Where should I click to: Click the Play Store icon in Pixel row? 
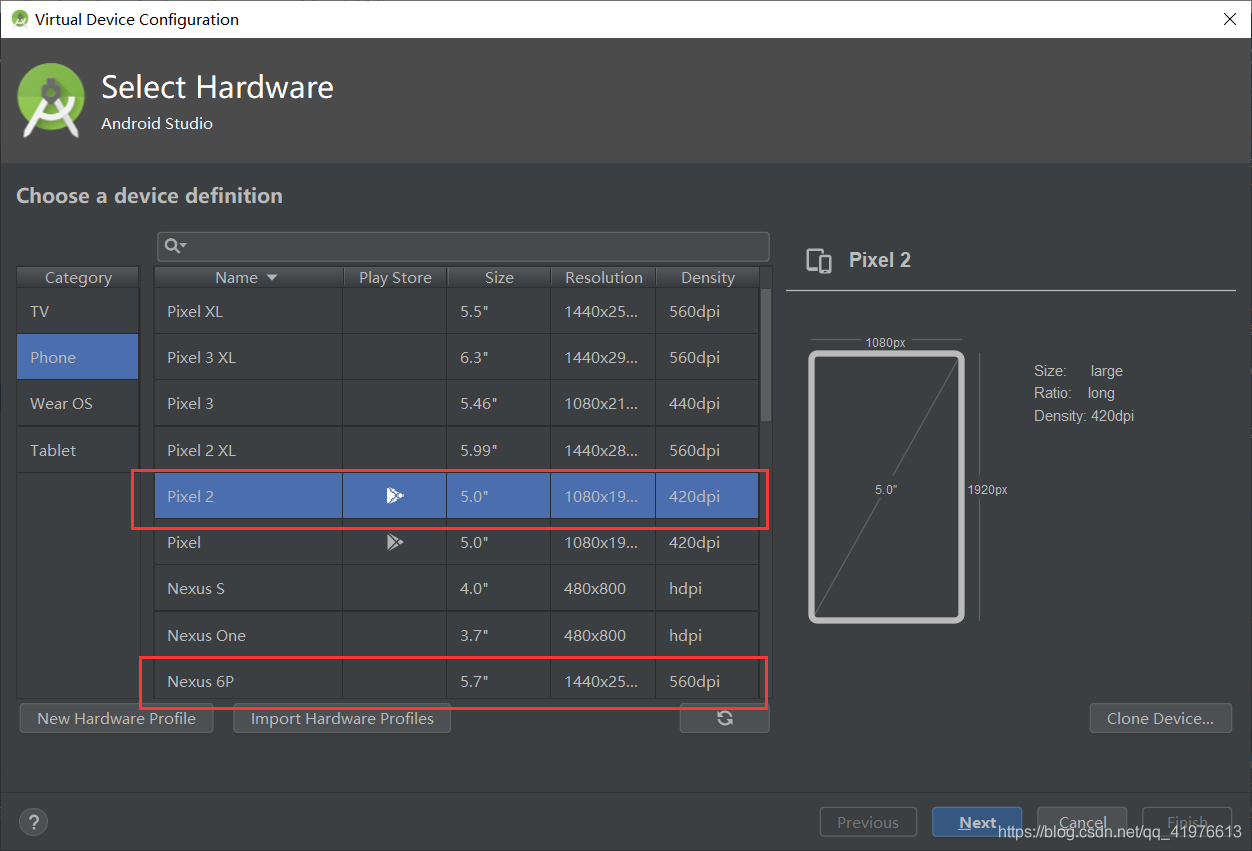[394, 542]
